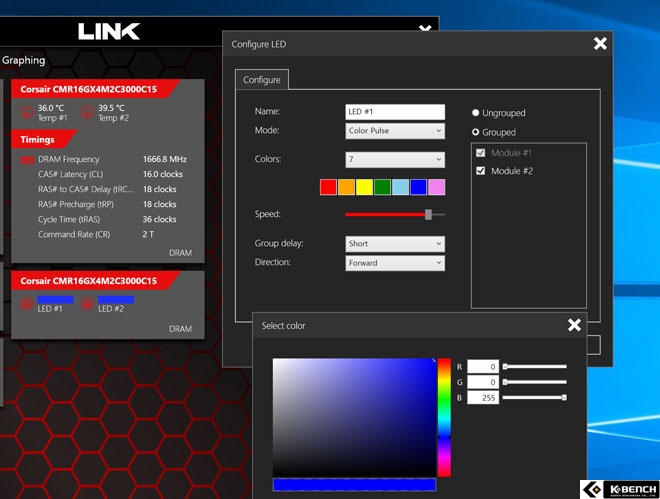The width and height of the screenshot is (660, 499).
Task: Click the B channel slider handle
Action: 564,398
